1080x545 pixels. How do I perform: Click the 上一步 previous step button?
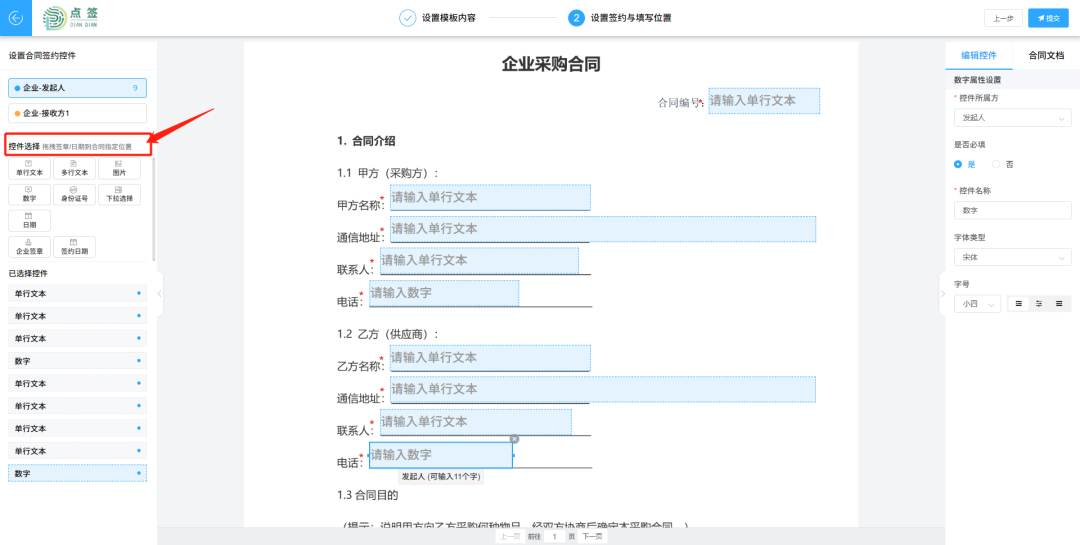pos(1003,18)
